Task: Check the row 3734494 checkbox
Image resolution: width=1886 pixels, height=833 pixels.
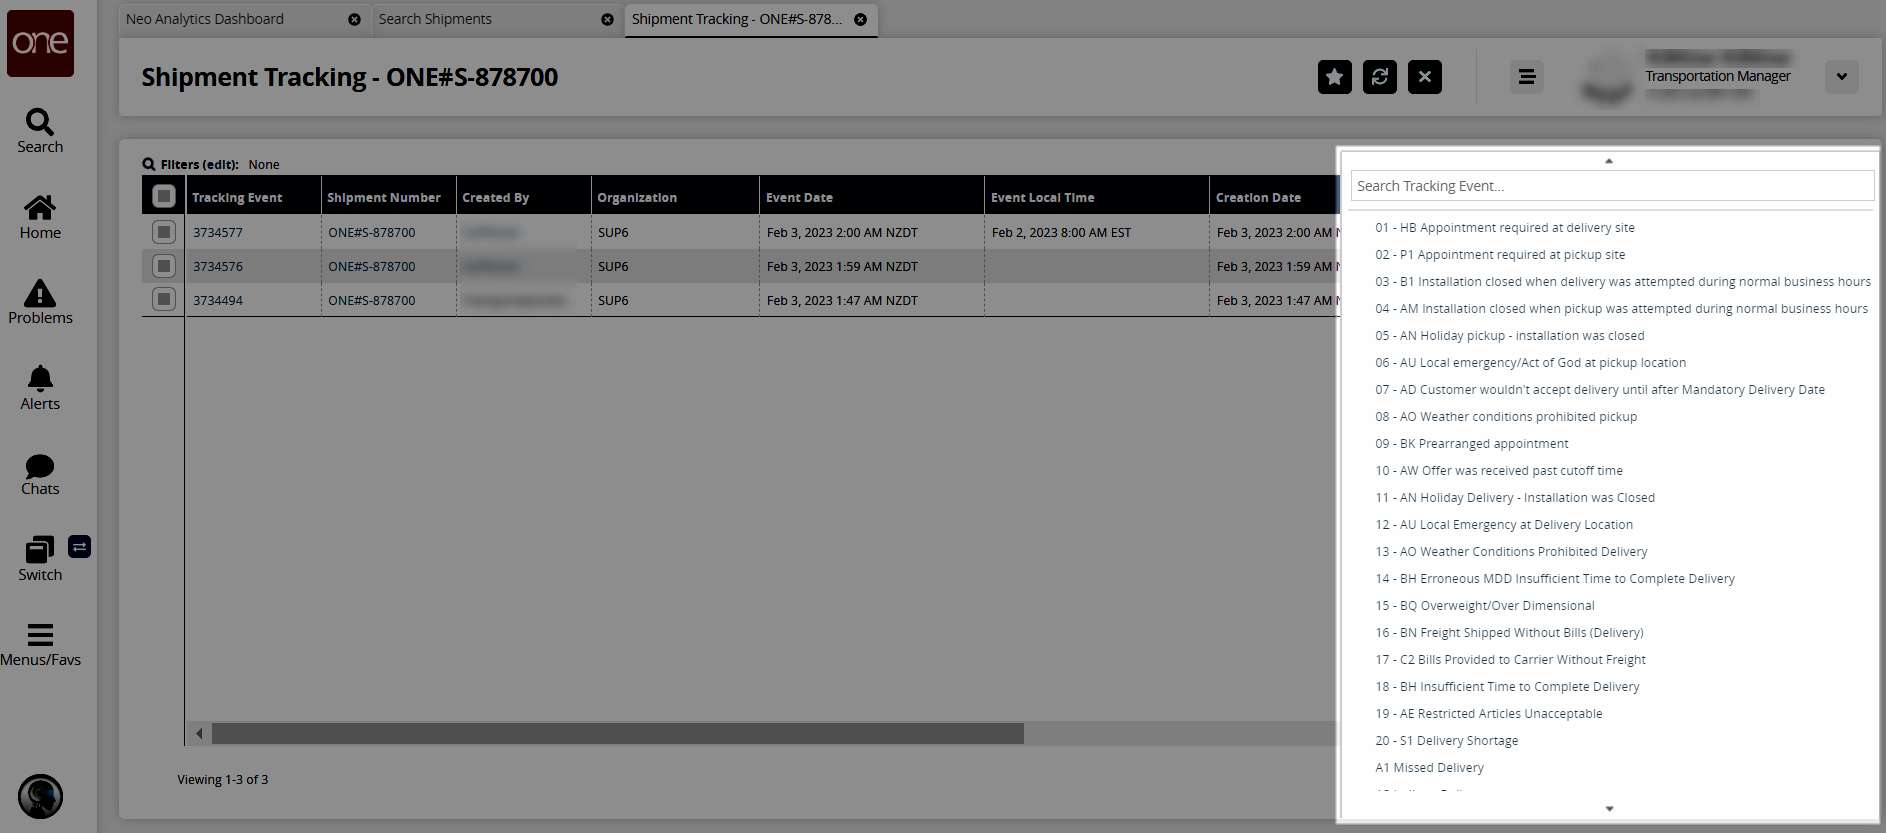Action: point(164,299)
